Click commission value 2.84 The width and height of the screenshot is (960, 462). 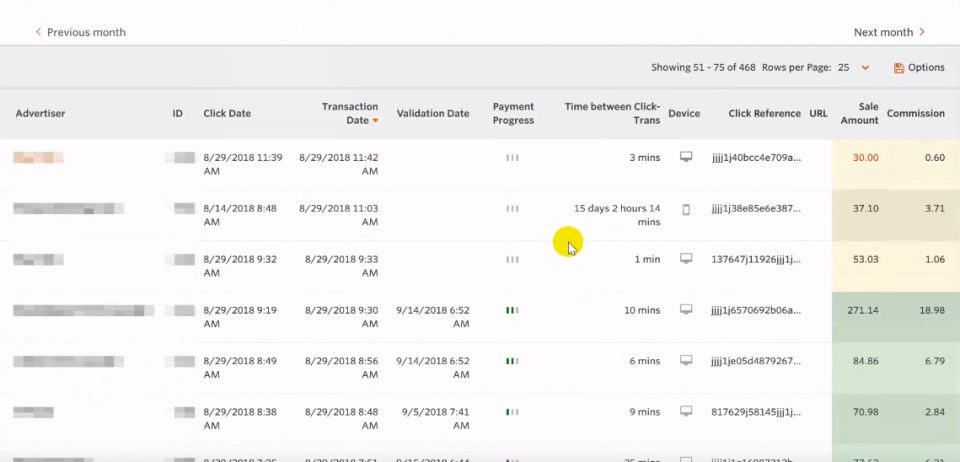tap(935, 412)
